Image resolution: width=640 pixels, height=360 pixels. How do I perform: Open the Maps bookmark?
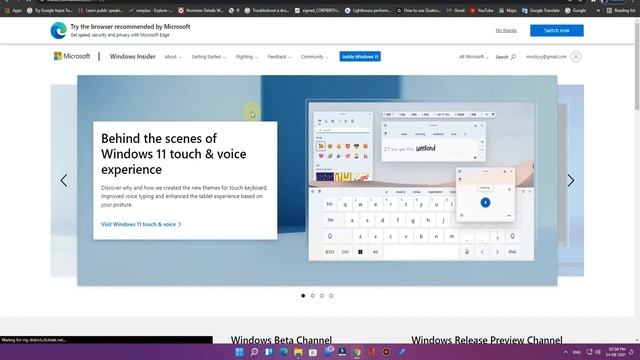point(507,11)
